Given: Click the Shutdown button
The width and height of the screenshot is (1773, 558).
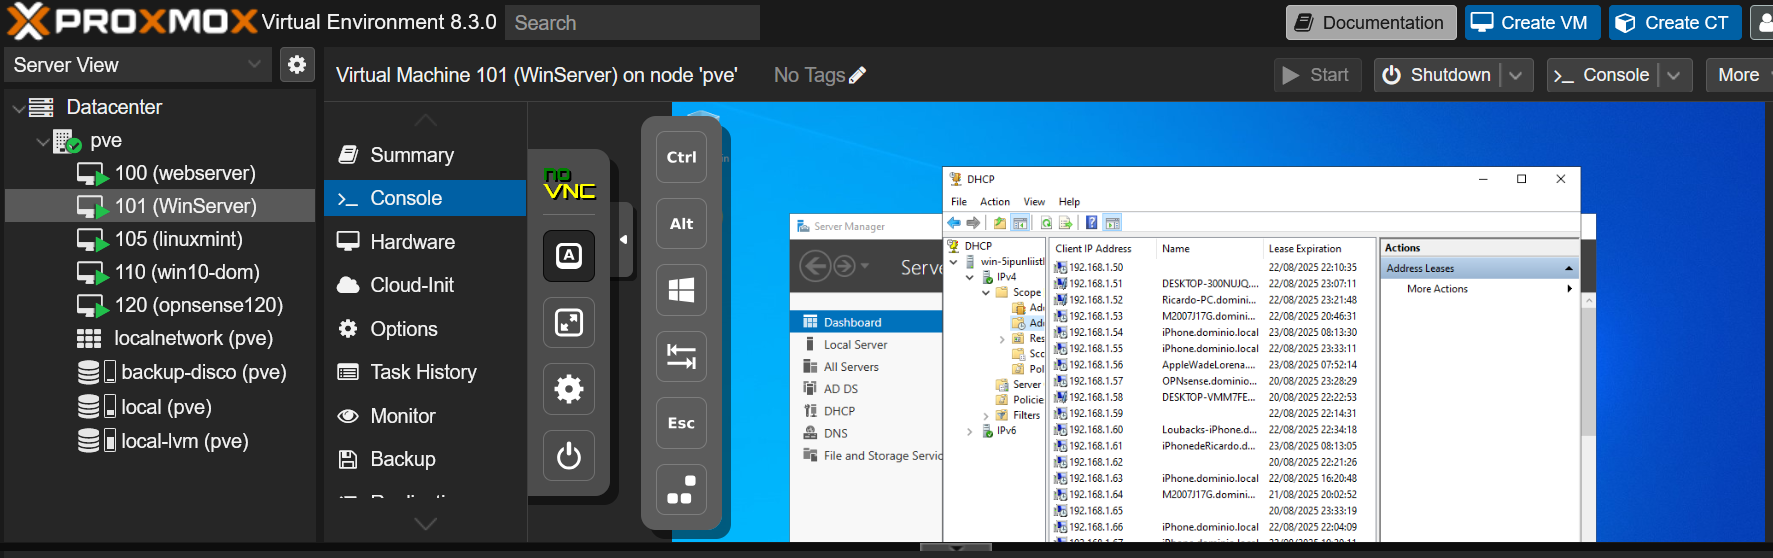Looking at the screenshot, I should coord(1436,75).
